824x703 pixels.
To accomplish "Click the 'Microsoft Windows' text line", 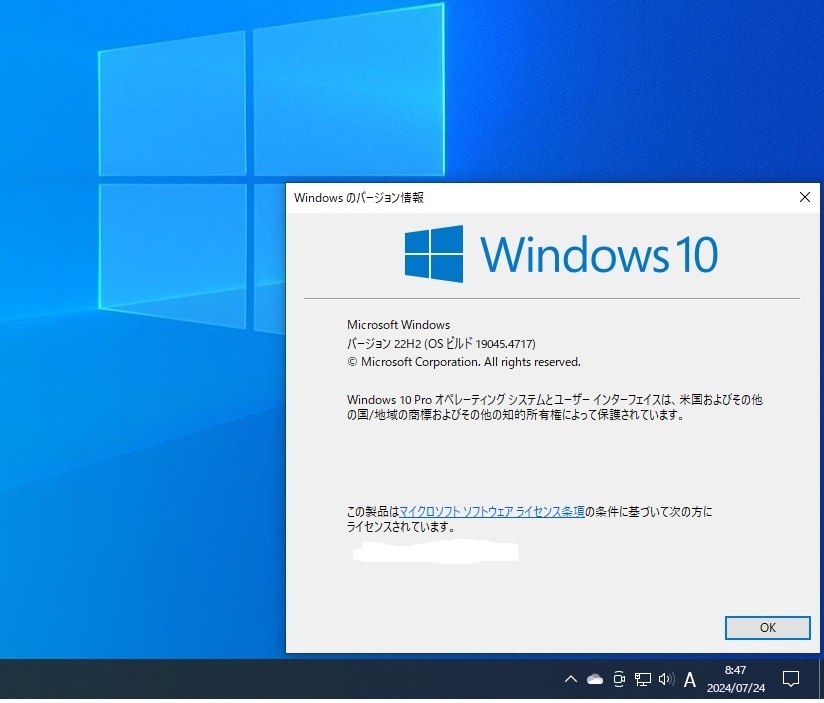I will (x=398, y=325).
